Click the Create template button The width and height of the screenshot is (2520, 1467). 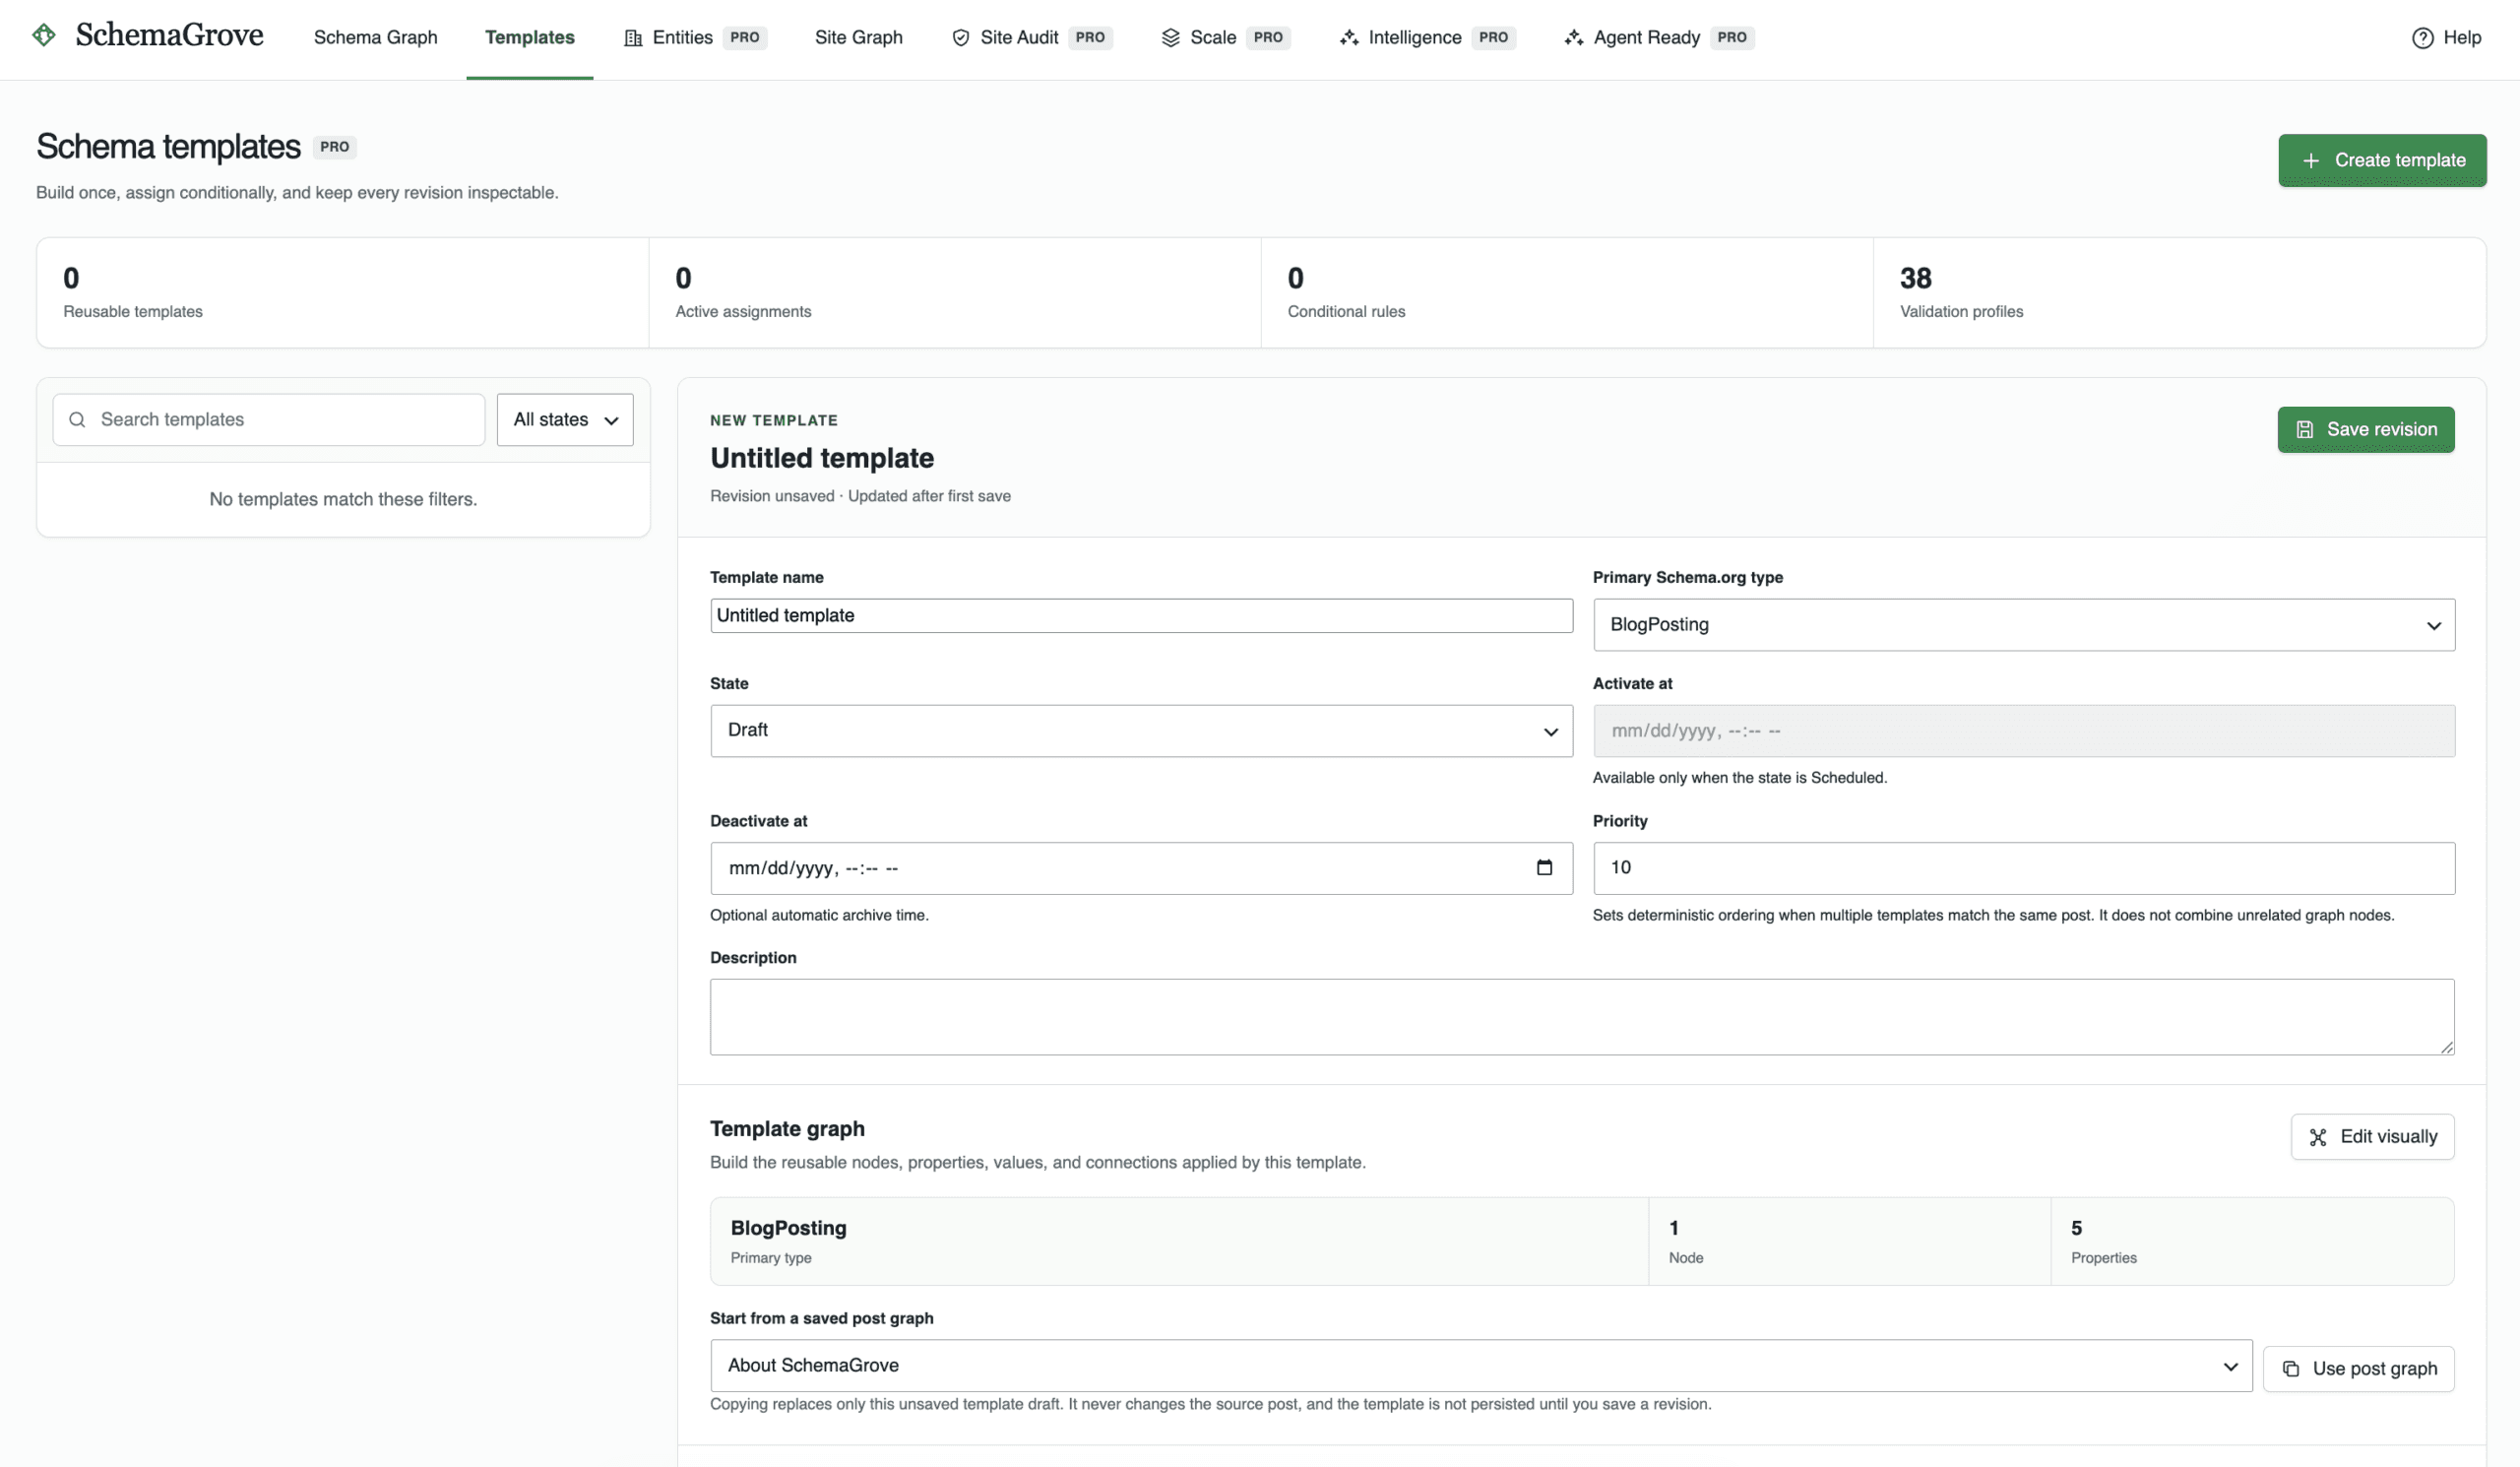(2382, 161)
